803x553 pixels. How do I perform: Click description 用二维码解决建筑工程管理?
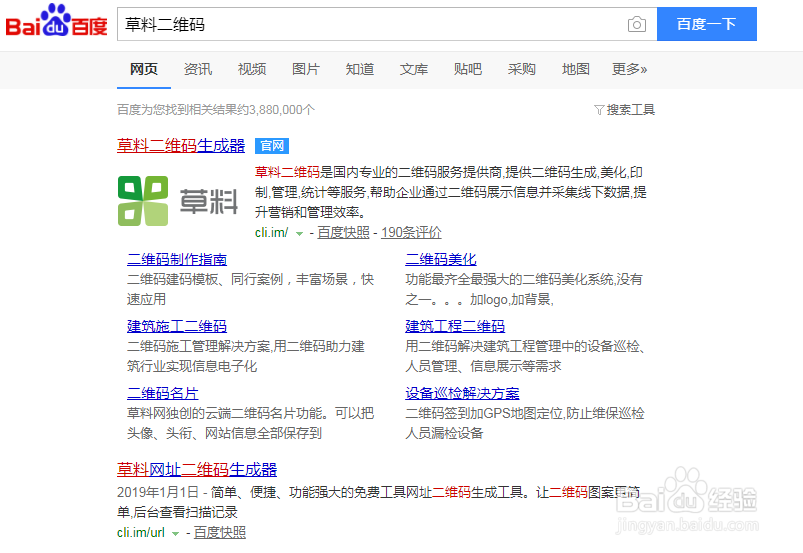point(525,356)
